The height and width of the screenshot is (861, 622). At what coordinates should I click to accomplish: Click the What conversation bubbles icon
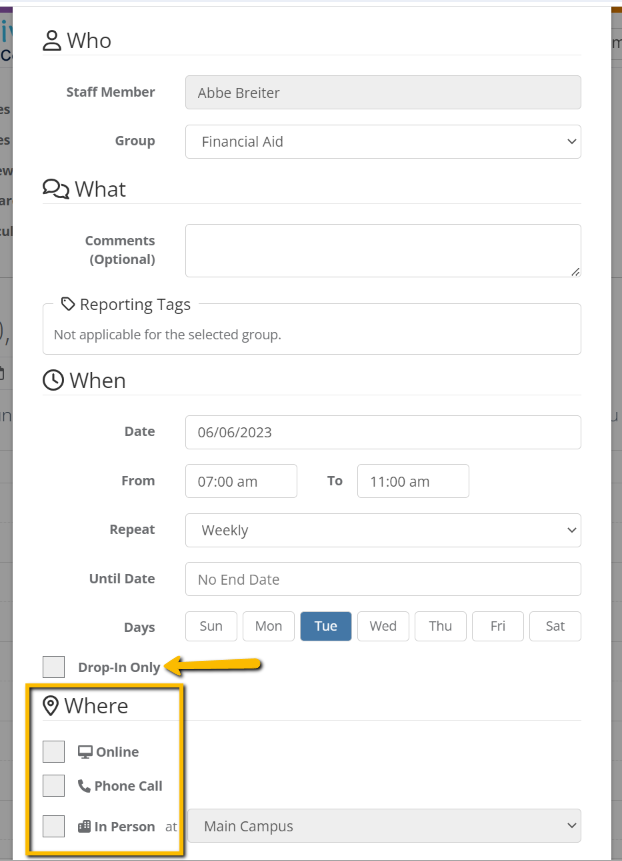55,187
